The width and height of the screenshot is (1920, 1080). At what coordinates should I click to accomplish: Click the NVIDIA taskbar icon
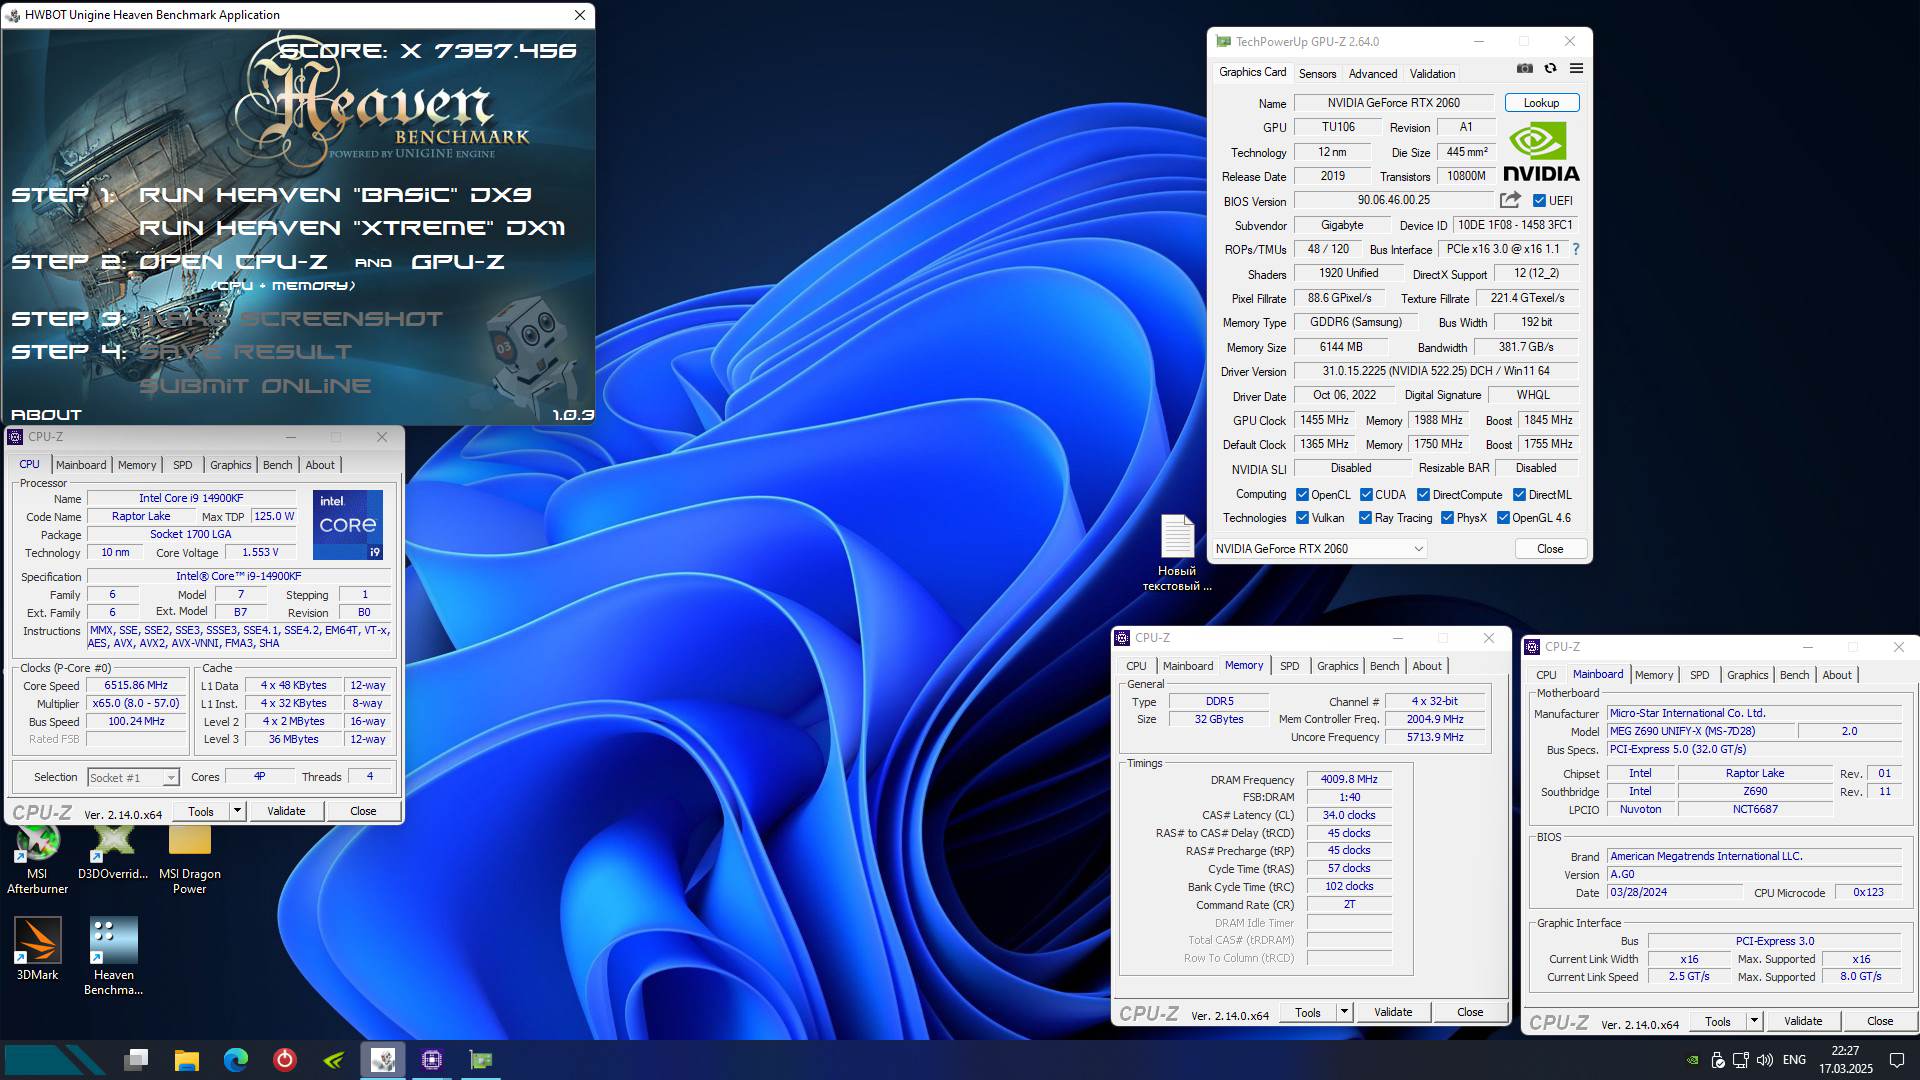(334, 1060)
